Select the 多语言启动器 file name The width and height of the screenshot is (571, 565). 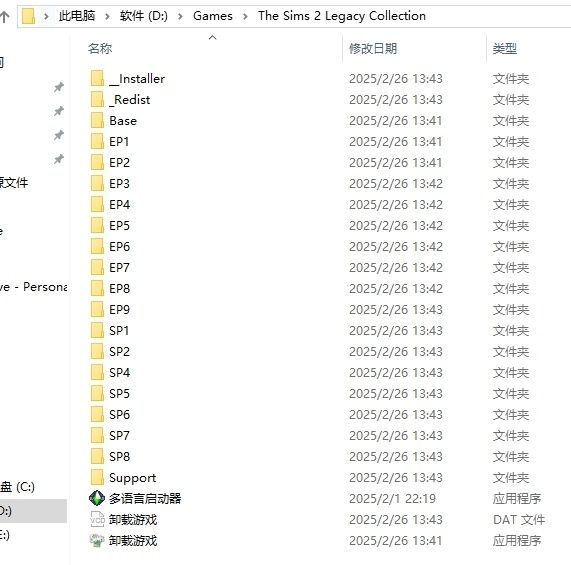coord(145,498)
